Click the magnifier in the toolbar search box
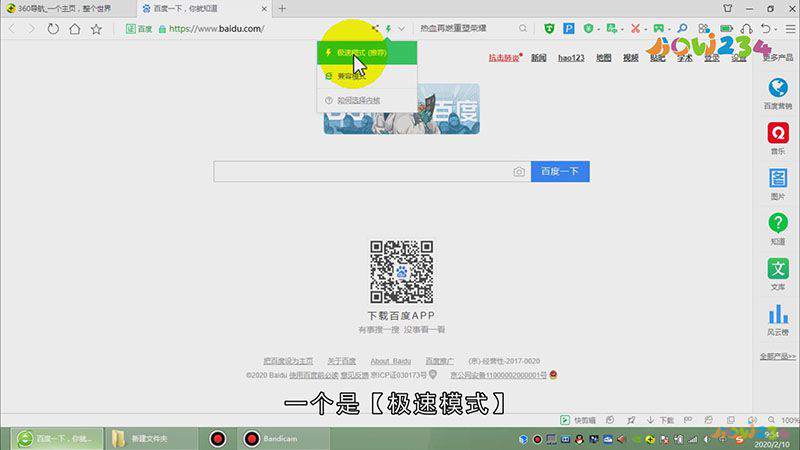Viewport: 800px width, 450px height. click(x=523, y=29)
